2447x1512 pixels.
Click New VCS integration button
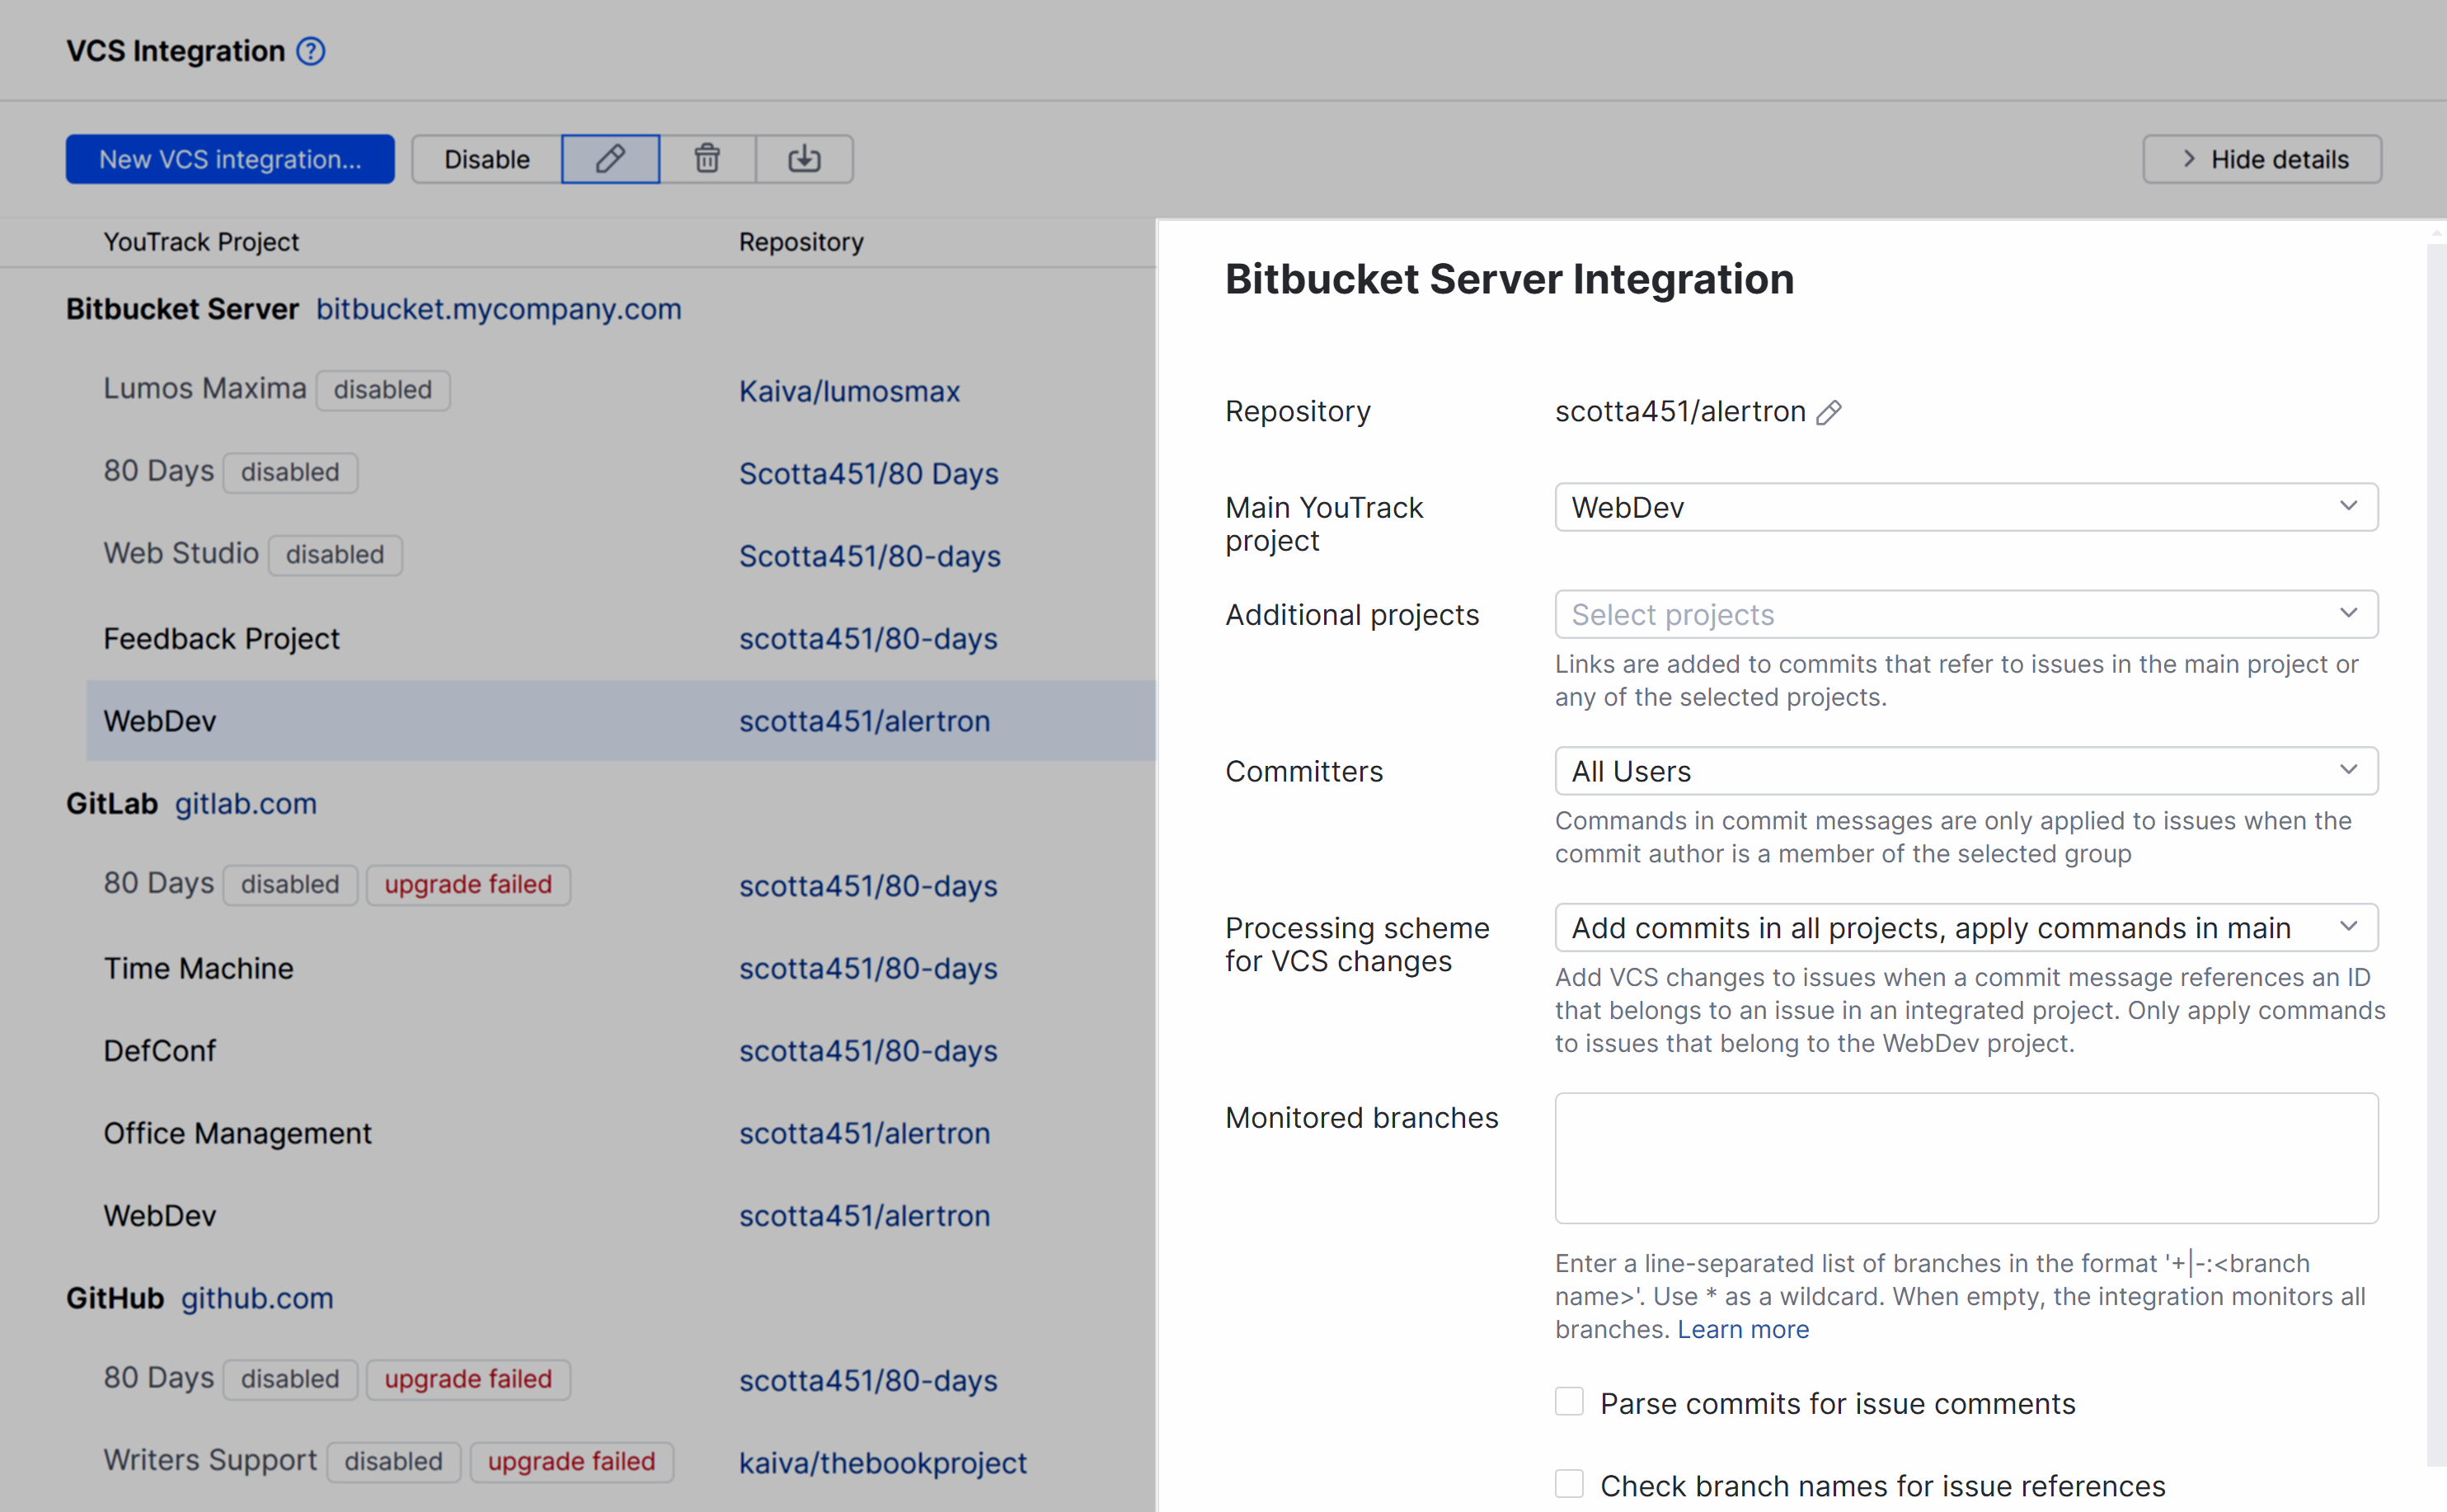(229, 158)
